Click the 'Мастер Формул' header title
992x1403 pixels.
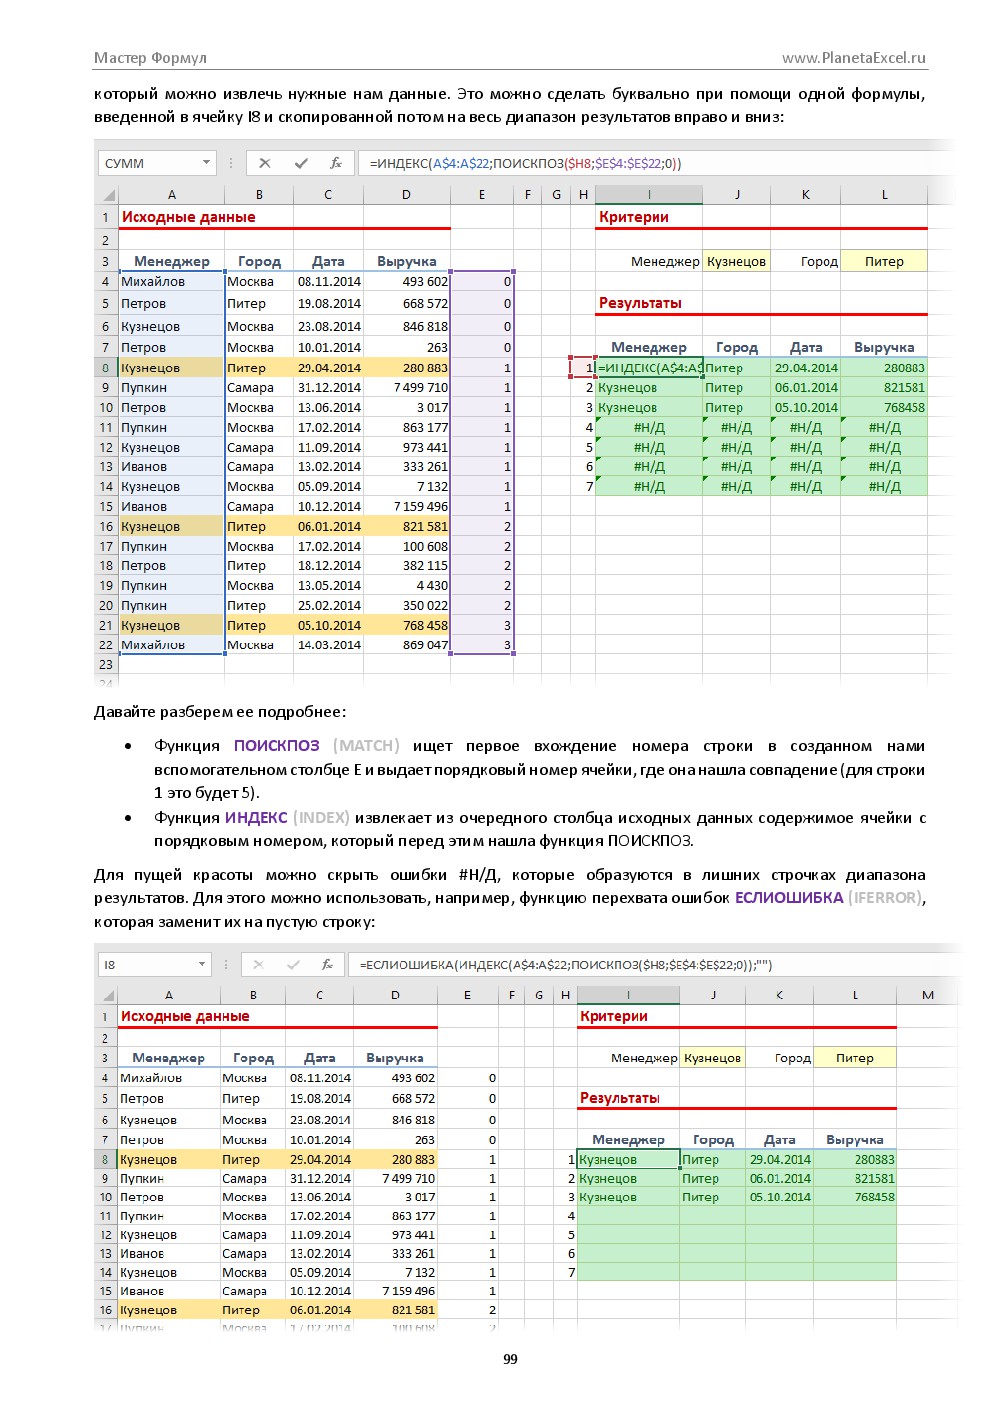coord(150,58)
